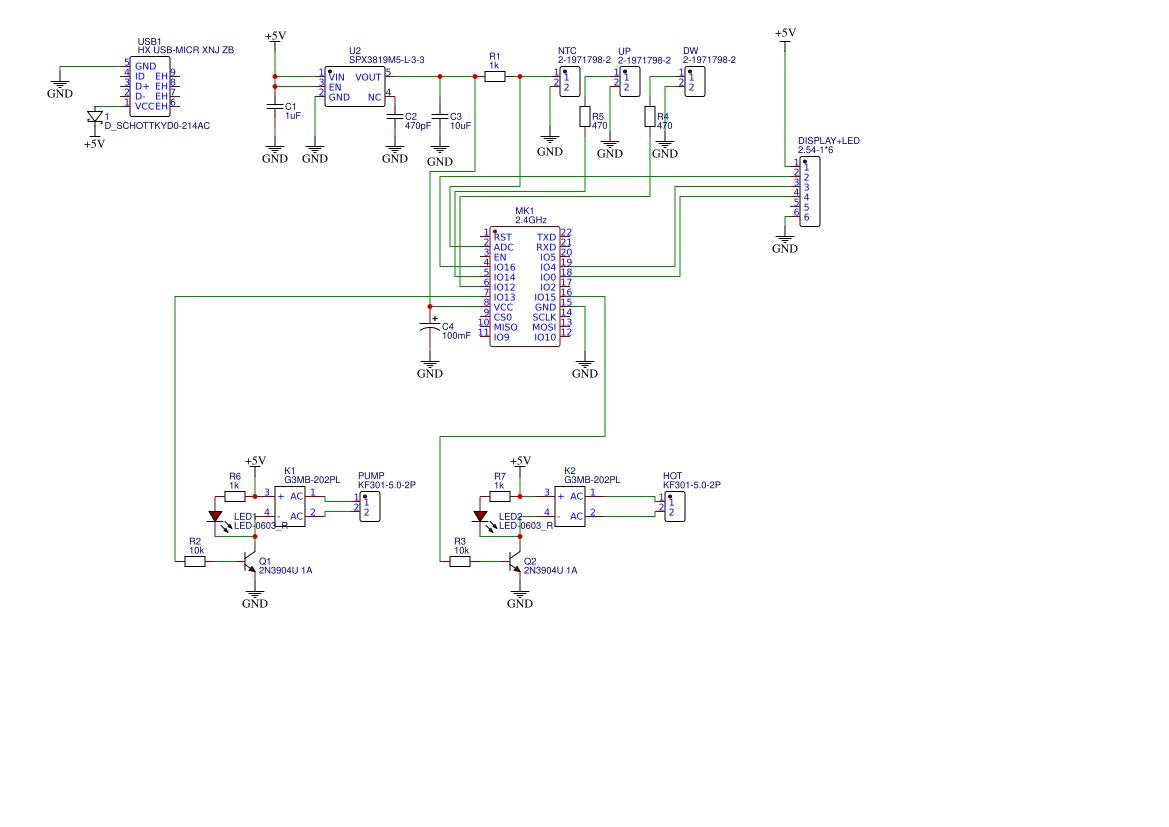Click the "HX USB-MICR XNJ ZB" label
This screenshot has width=1169, height=827.
(186, 50)
